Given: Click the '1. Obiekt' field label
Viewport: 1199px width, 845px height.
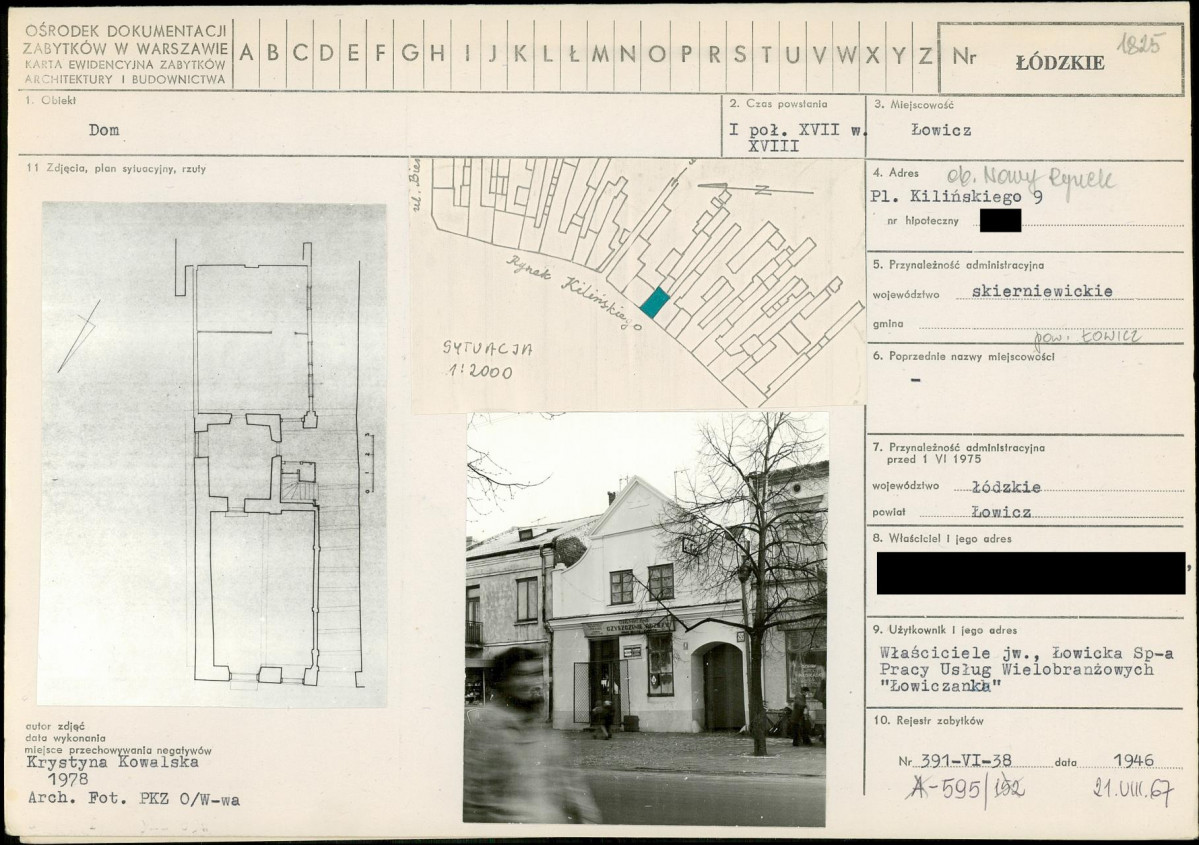Looking at the screenshot, I should 50,100.
